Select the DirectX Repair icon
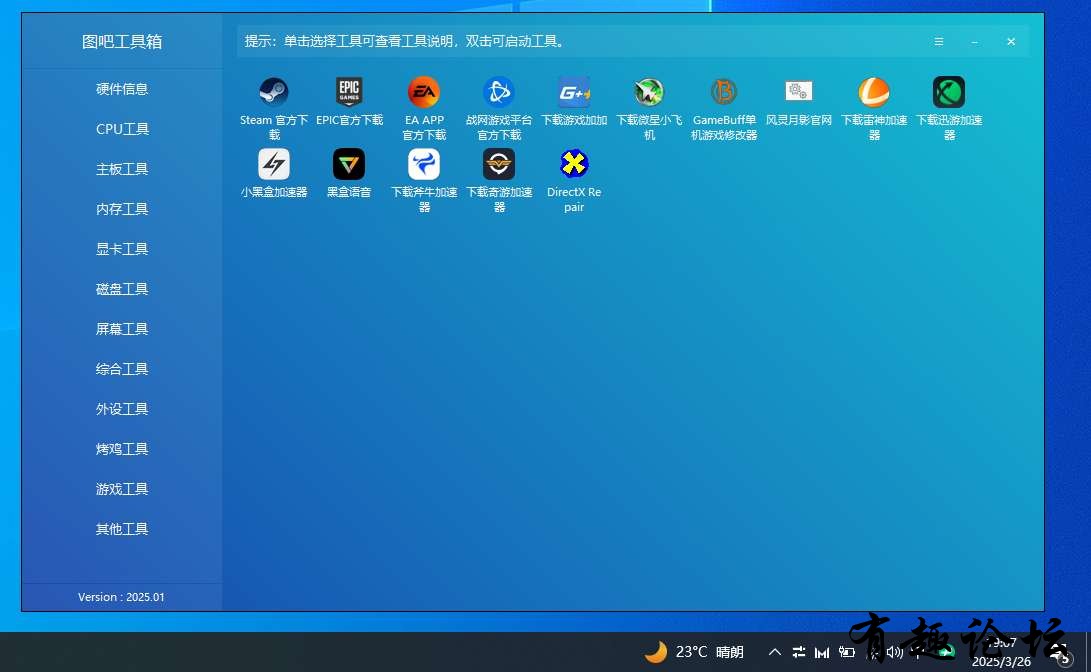 [x=574, y=164]
